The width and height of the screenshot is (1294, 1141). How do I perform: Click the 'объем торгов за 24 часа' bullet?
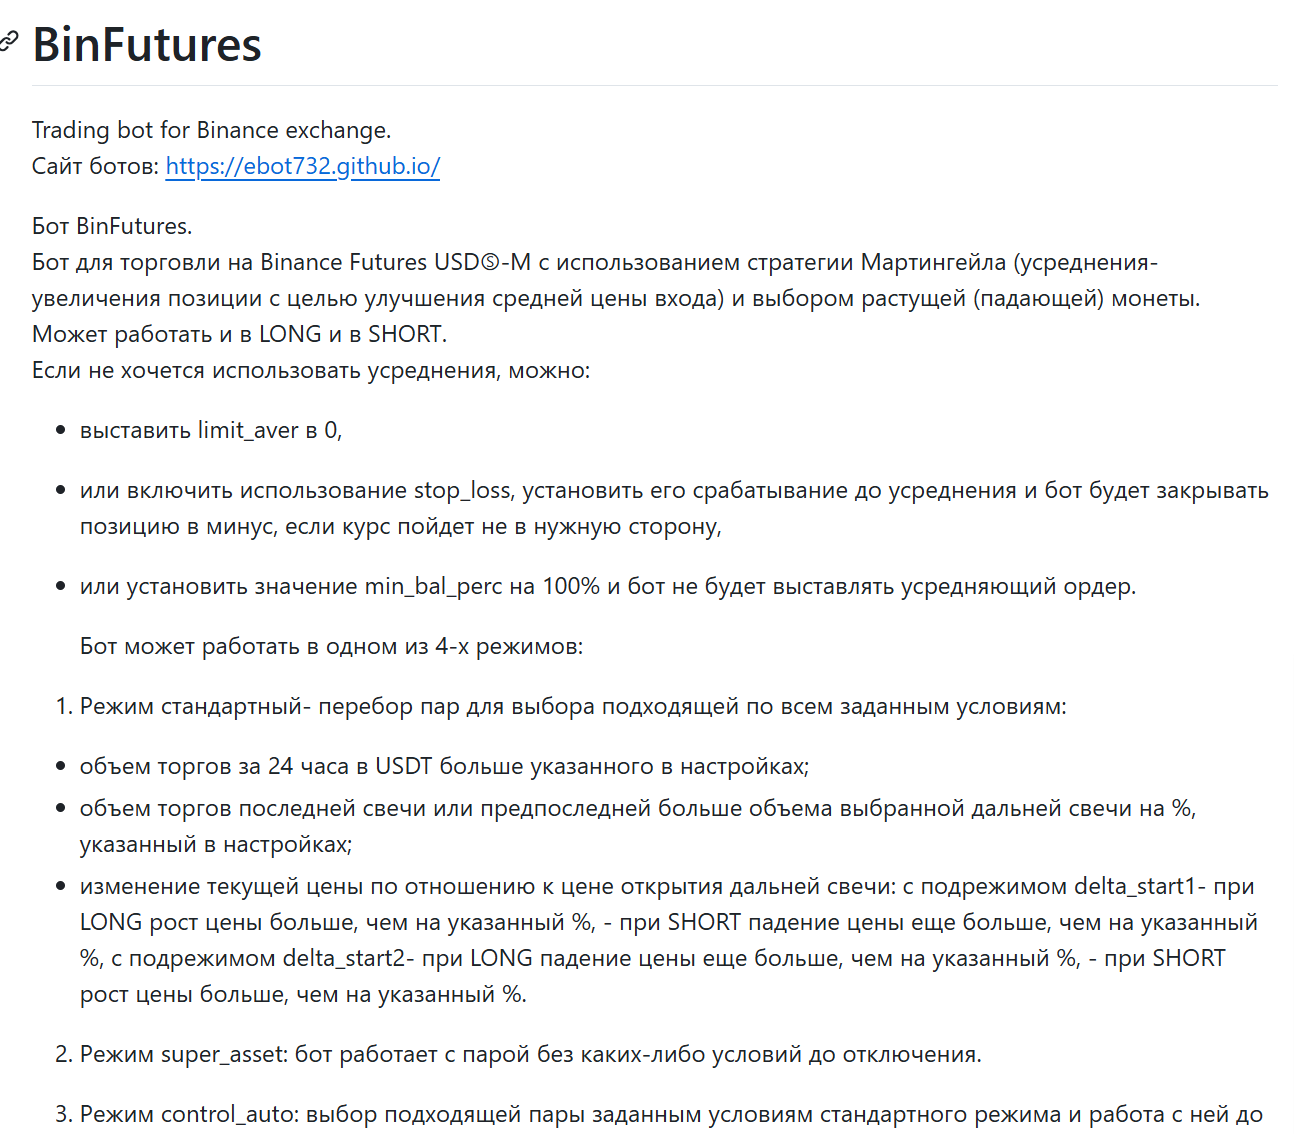(444, 766)
